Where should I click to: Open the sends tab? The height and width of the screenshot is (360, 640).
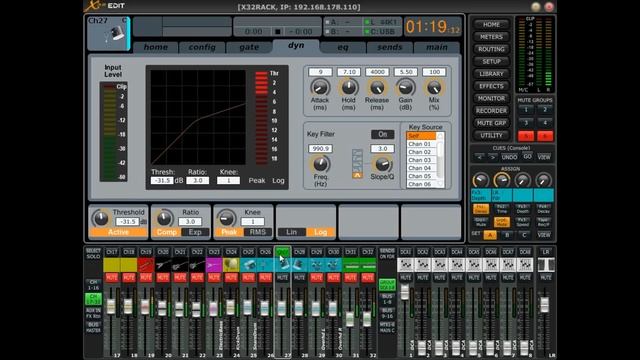[390, 47]
